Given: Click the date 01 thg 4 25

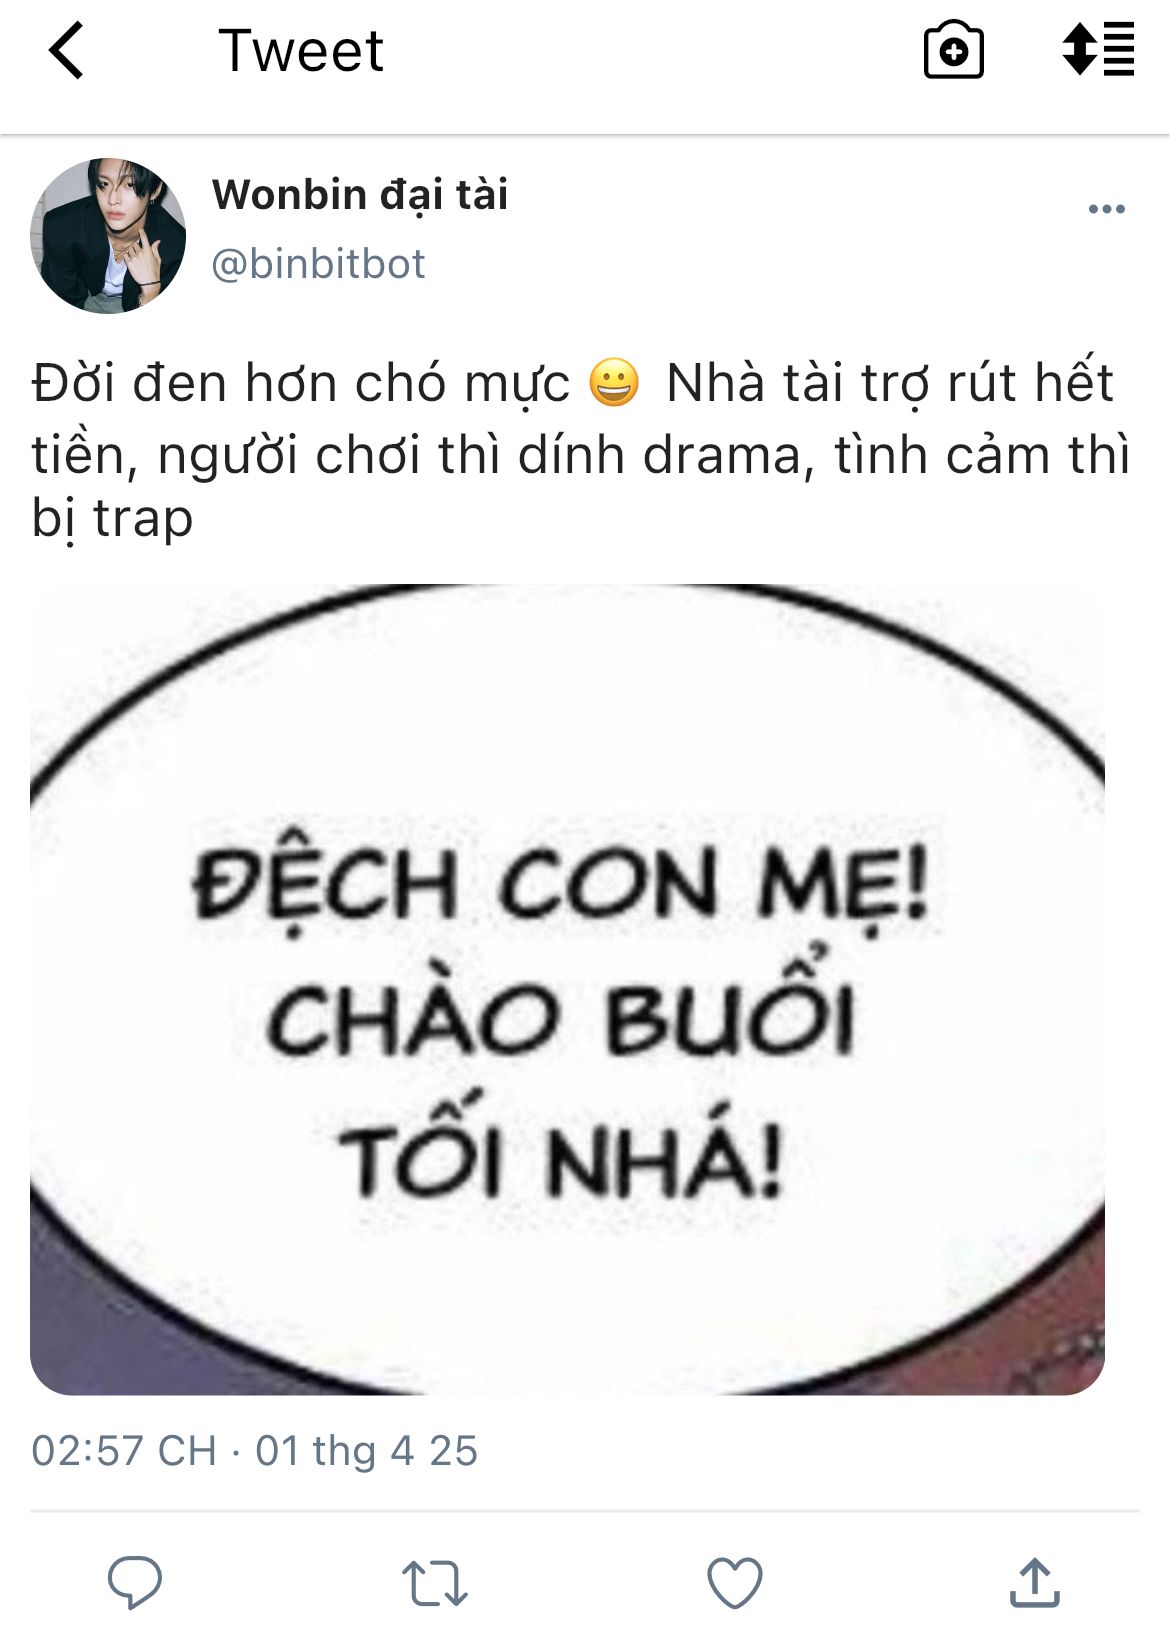Looking at the screenshot, I should [366, 1451].
